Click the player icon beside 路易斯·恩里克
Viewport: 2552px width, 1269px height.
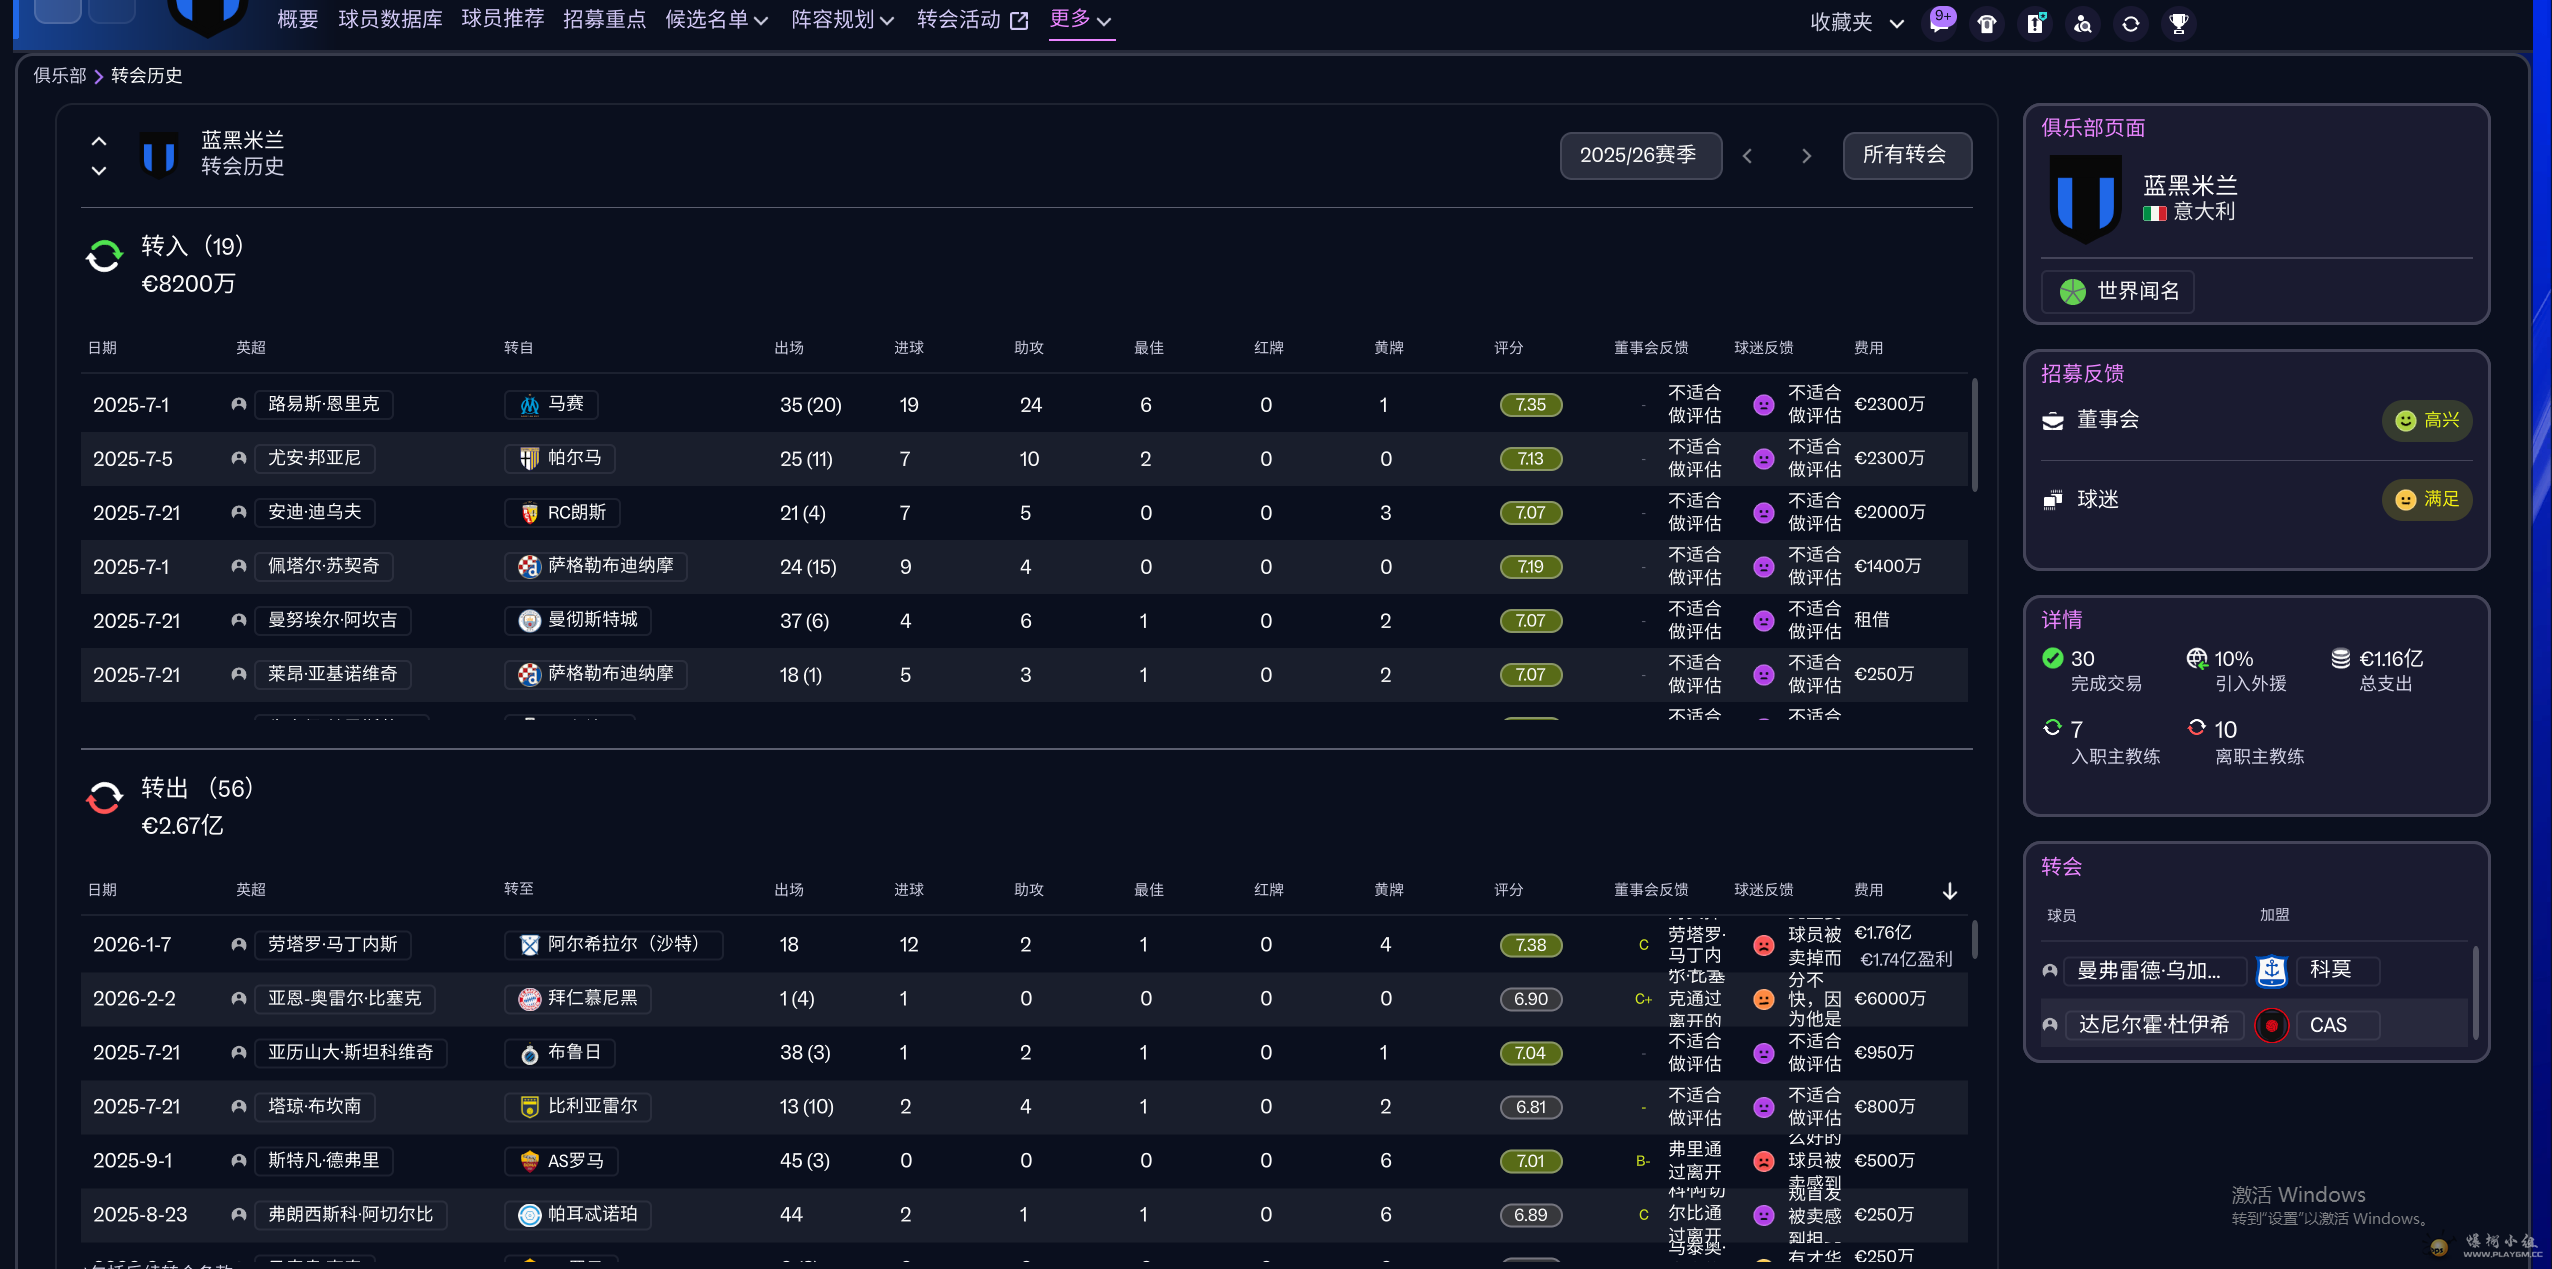coord(239,405)
